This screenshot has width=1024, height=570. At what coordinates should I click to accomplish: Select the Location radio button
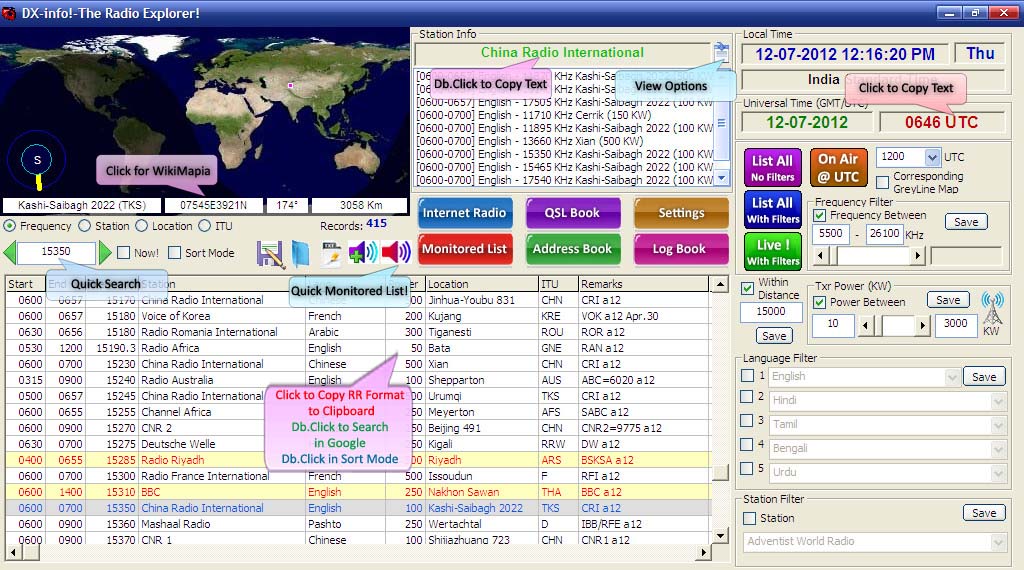click(x=142, y=226)
